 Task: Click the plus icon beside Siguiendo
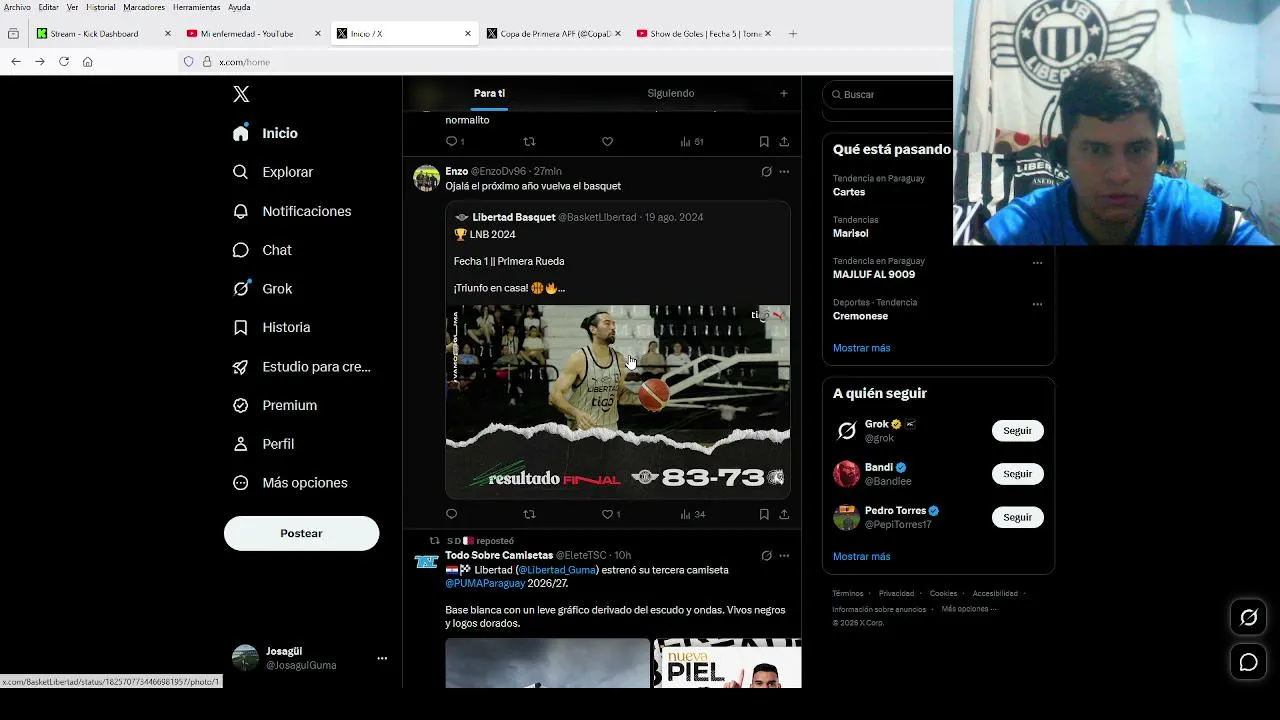point(784,93)
